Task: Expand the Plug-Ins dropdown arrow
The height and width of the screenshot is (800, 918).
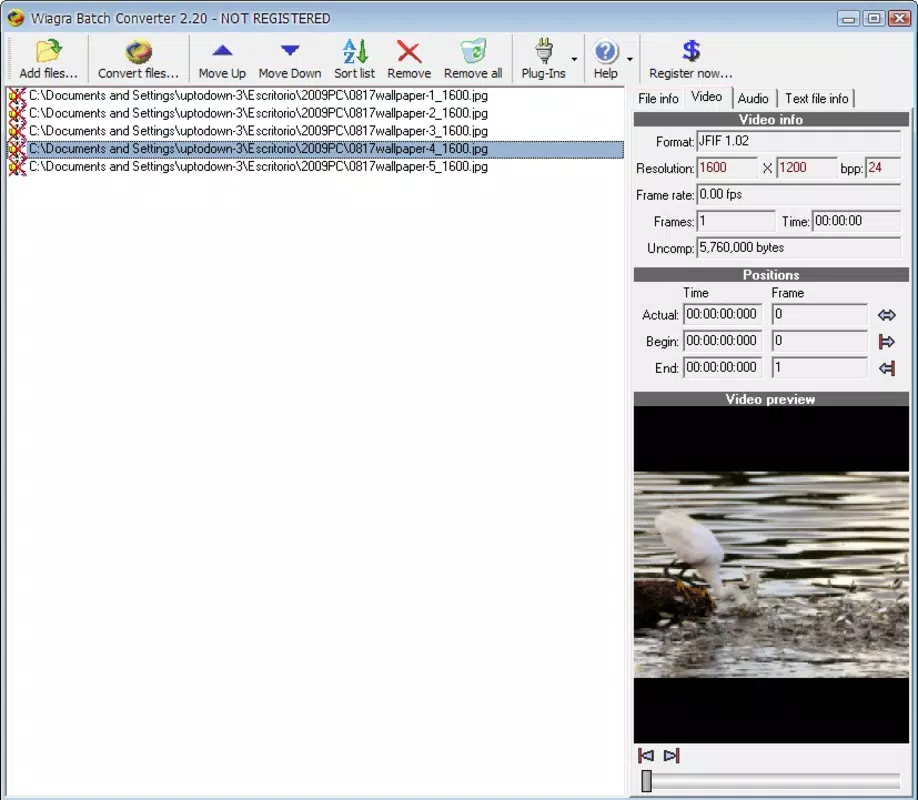Action: [x=574, y=59]
